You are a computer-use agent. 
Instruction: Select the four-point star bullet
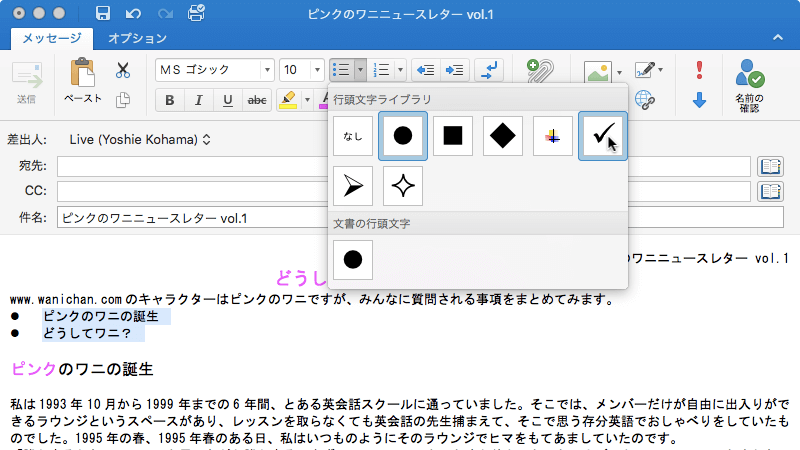click(x=403, y=186)
